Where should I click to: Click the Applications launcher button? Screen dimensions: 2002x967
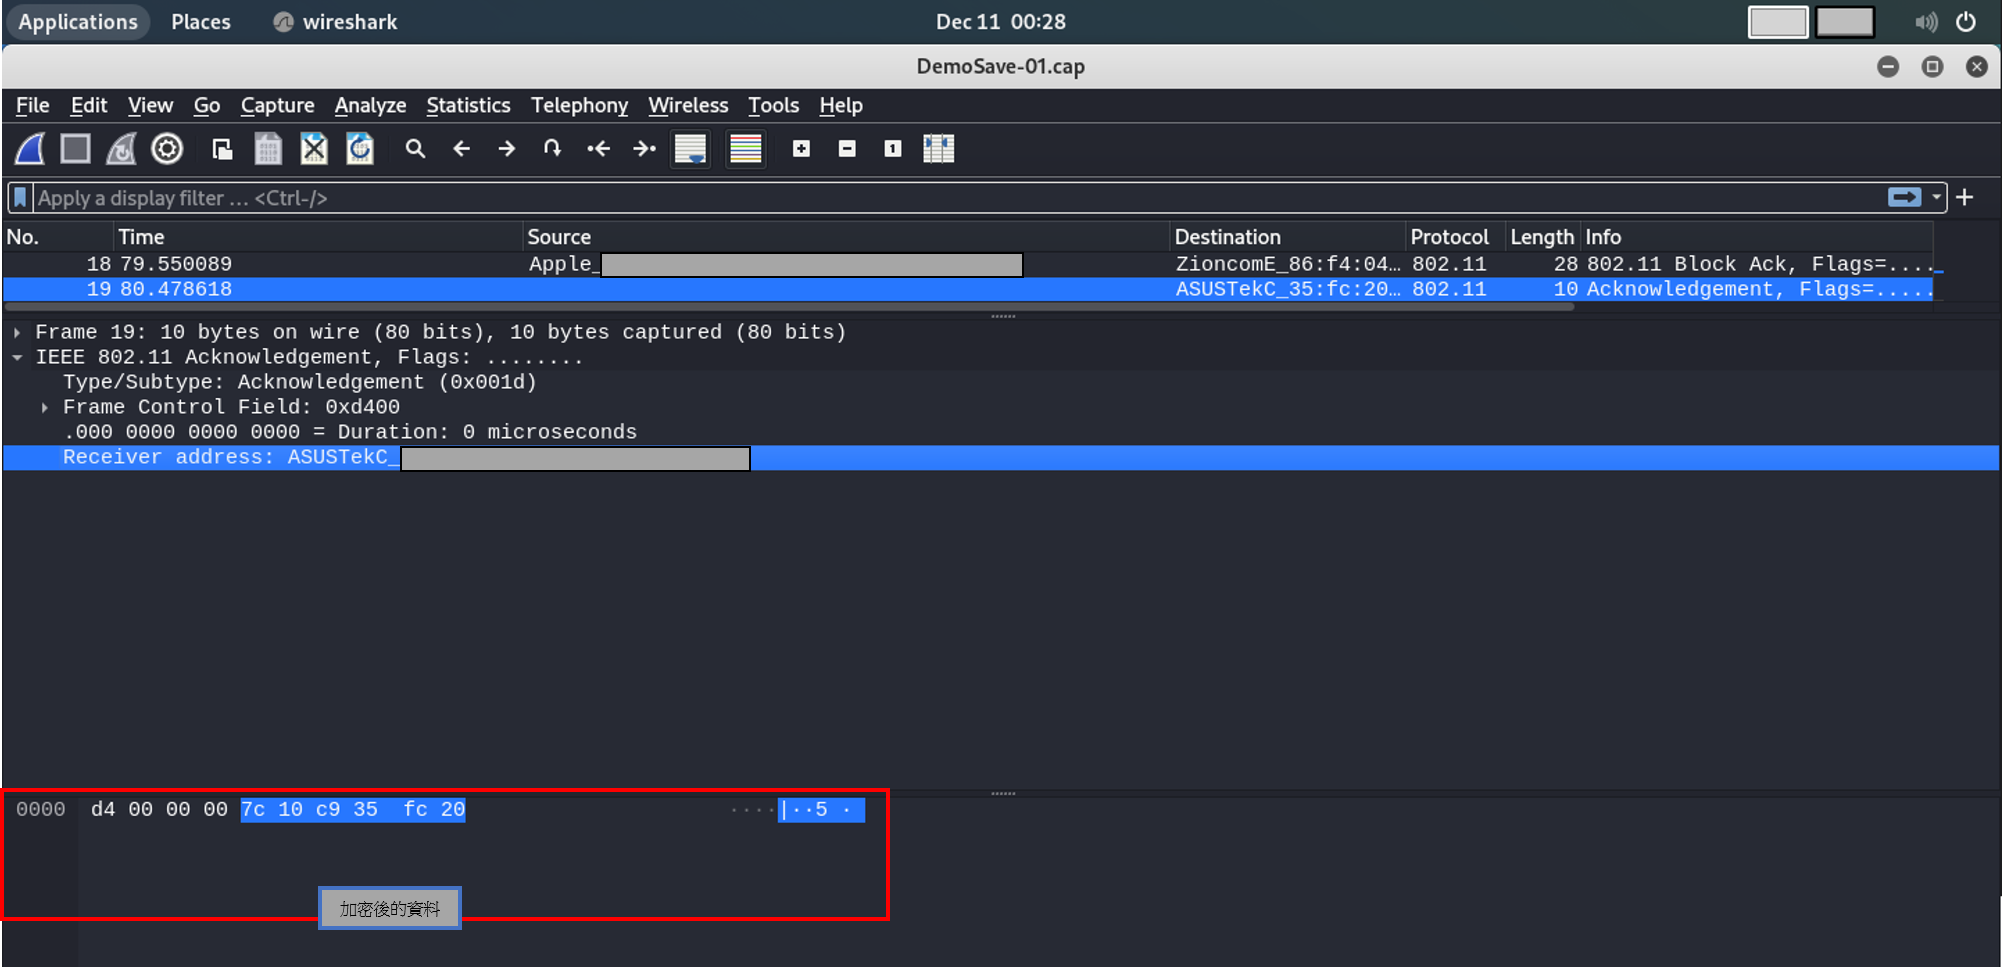pyautogui.click(x=78, y=22)
